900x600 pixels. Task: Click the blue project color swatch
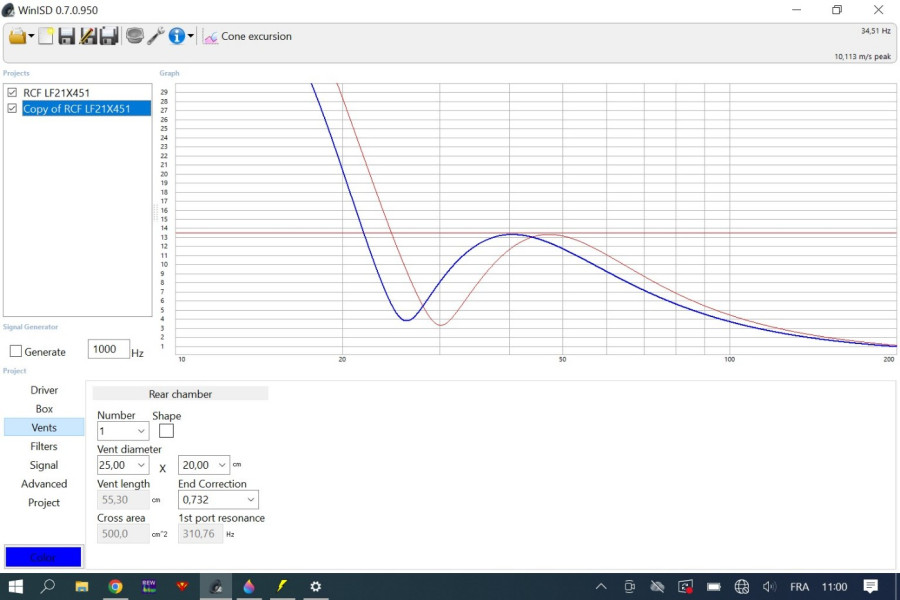(x=43, y=557)
